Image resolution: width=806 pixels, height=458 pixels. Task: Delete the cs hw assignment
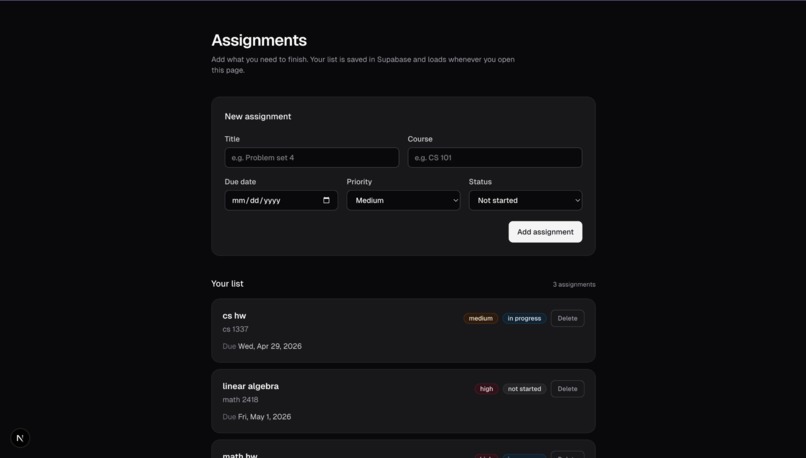(x=567, y=318)
